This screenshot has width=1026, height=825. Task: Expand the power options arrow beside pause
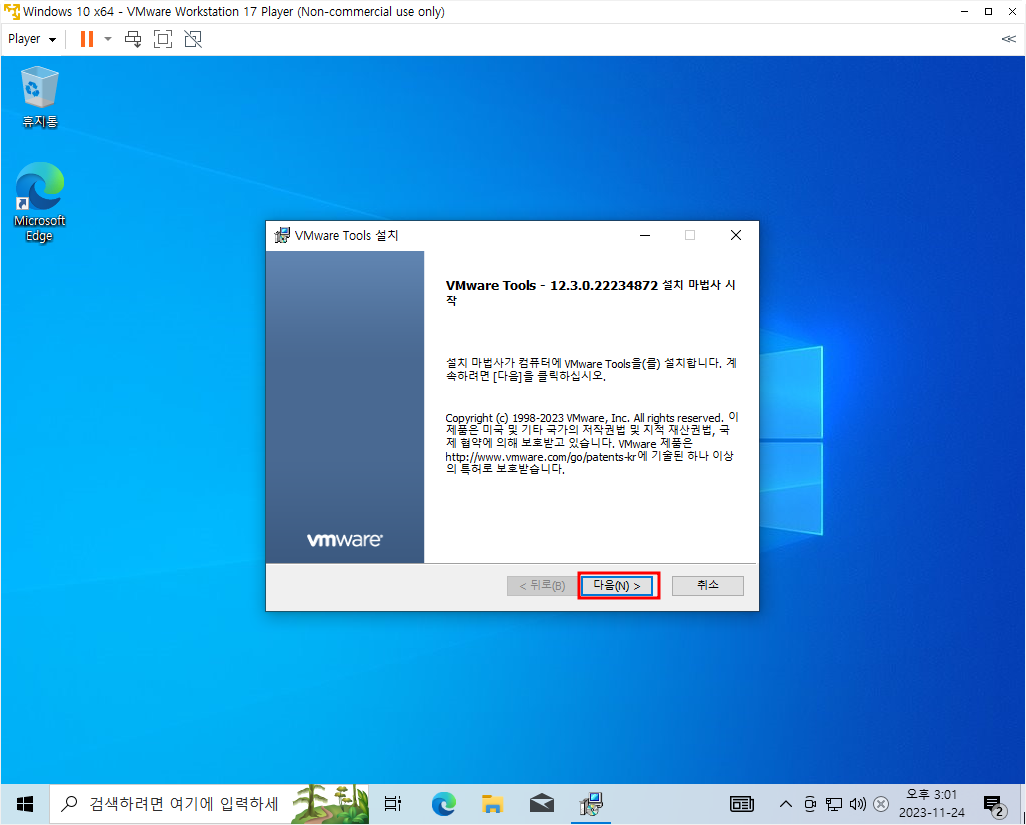pos(108,39)
